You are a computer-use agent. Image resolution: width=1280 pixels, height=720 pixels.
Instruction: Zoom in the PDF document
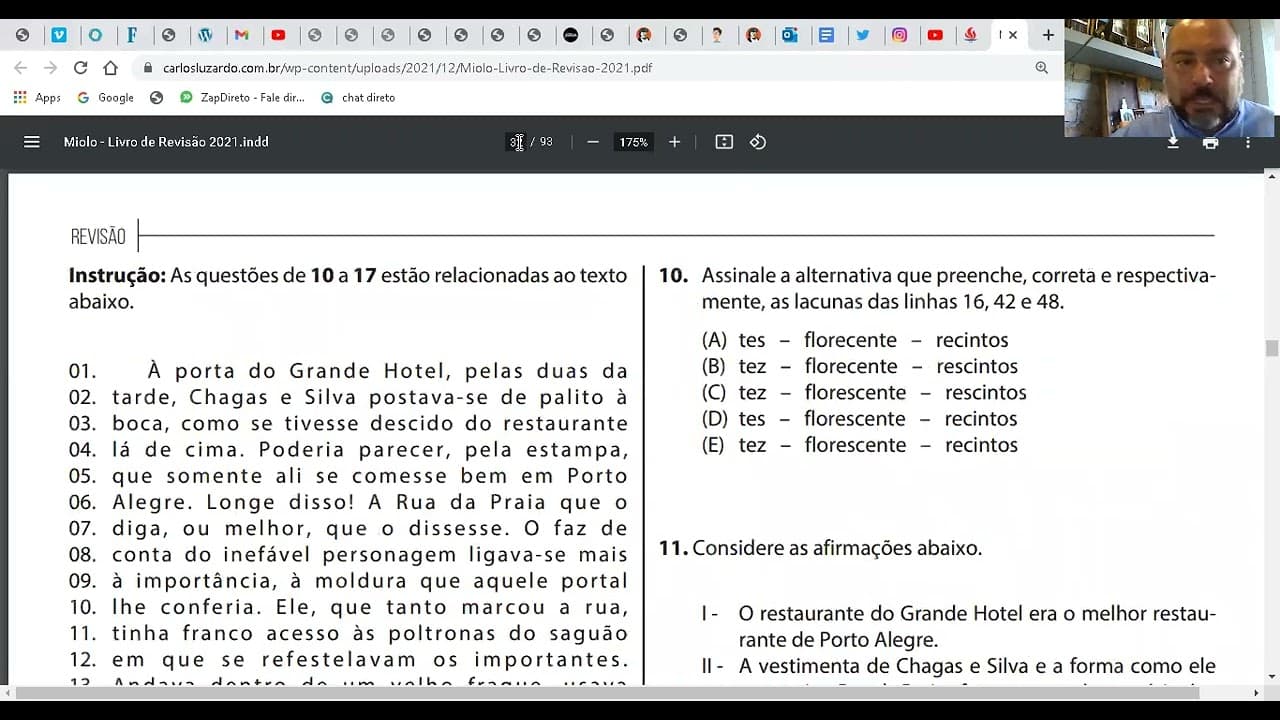pyautogui.click(x=675, y=142)
